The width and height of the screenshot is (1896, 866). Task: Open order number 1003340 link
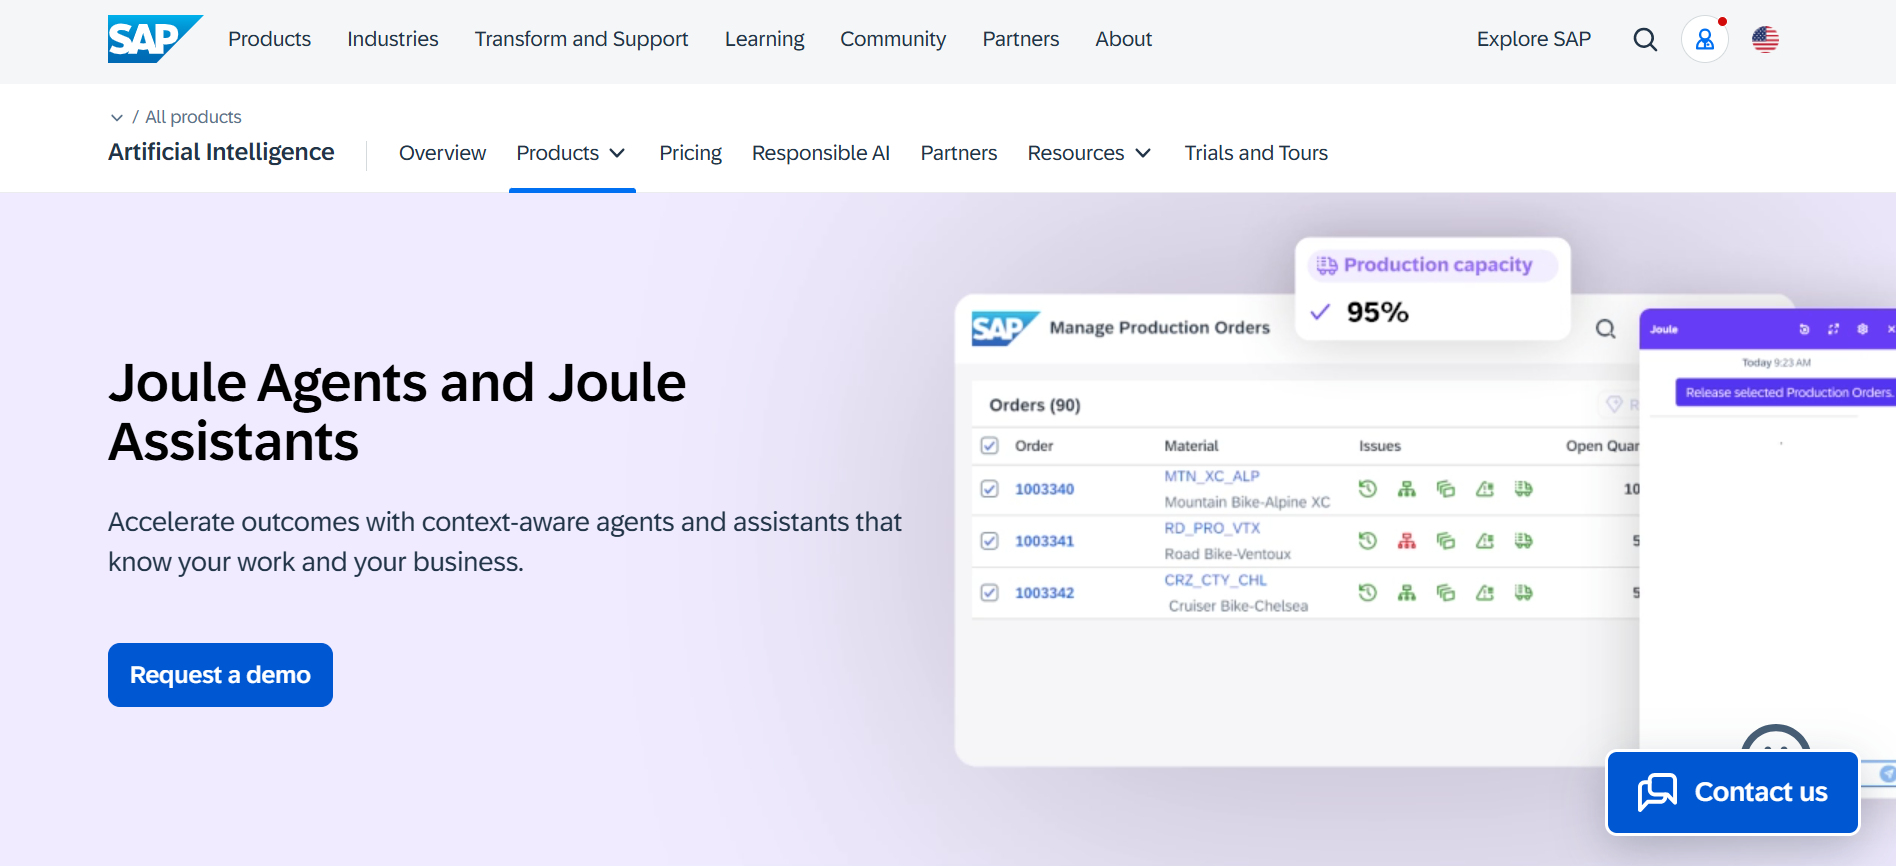[1044, 489]
